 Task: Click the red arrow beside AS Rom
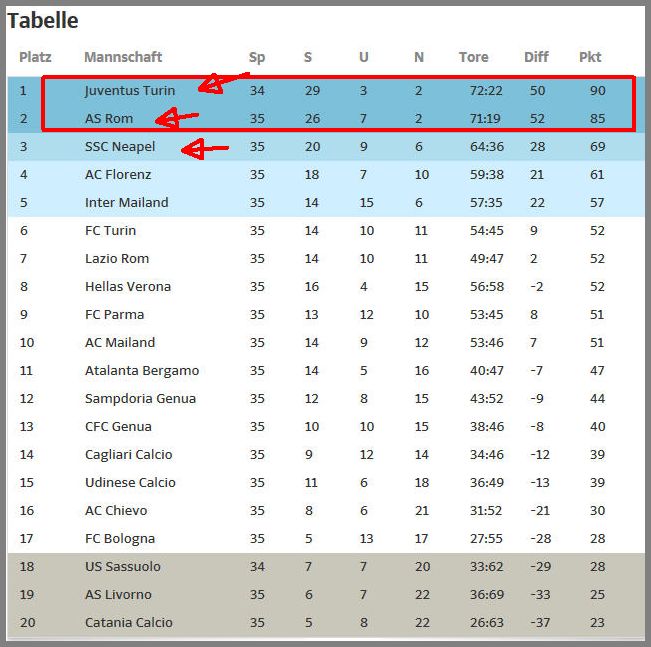[176, 118]
